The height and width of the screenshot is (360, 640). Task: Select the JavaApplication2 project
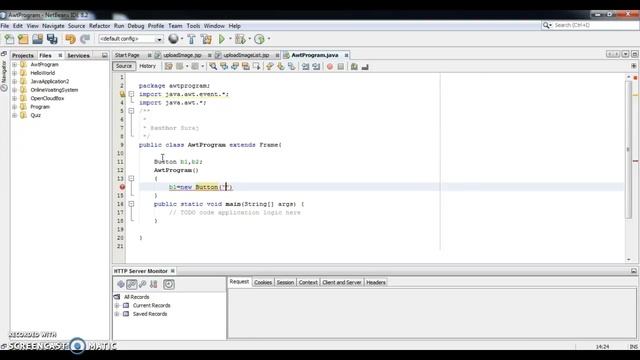tap(50, 81)
